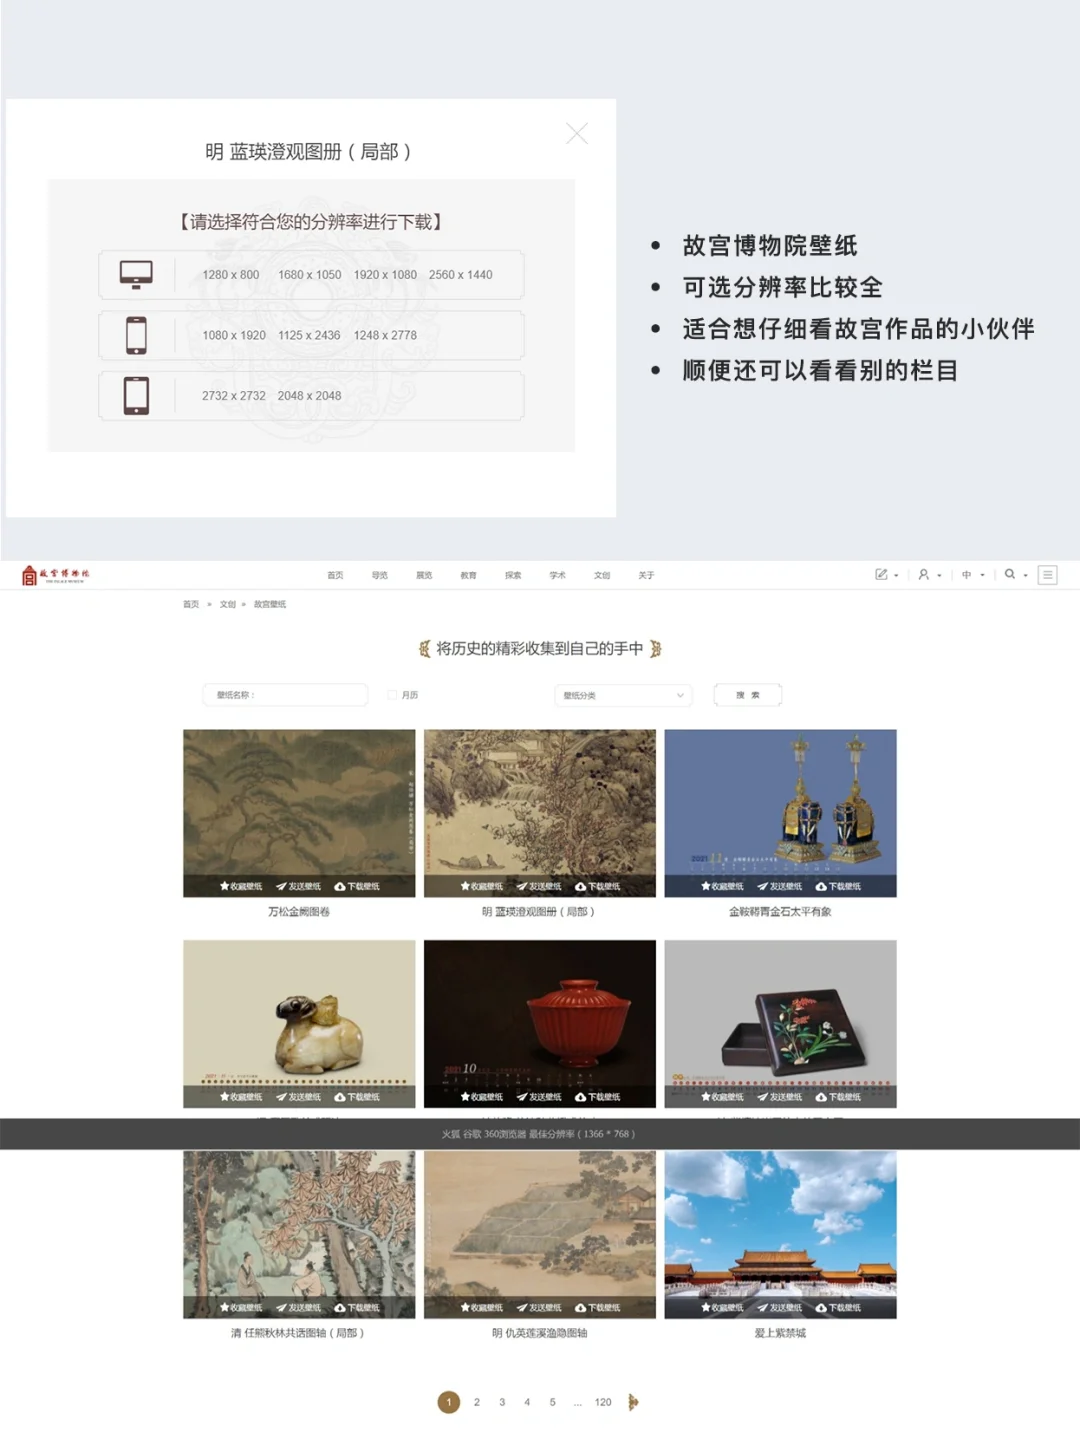
Task: Open the 文创 nav menu item
Action: coord(601,576)
